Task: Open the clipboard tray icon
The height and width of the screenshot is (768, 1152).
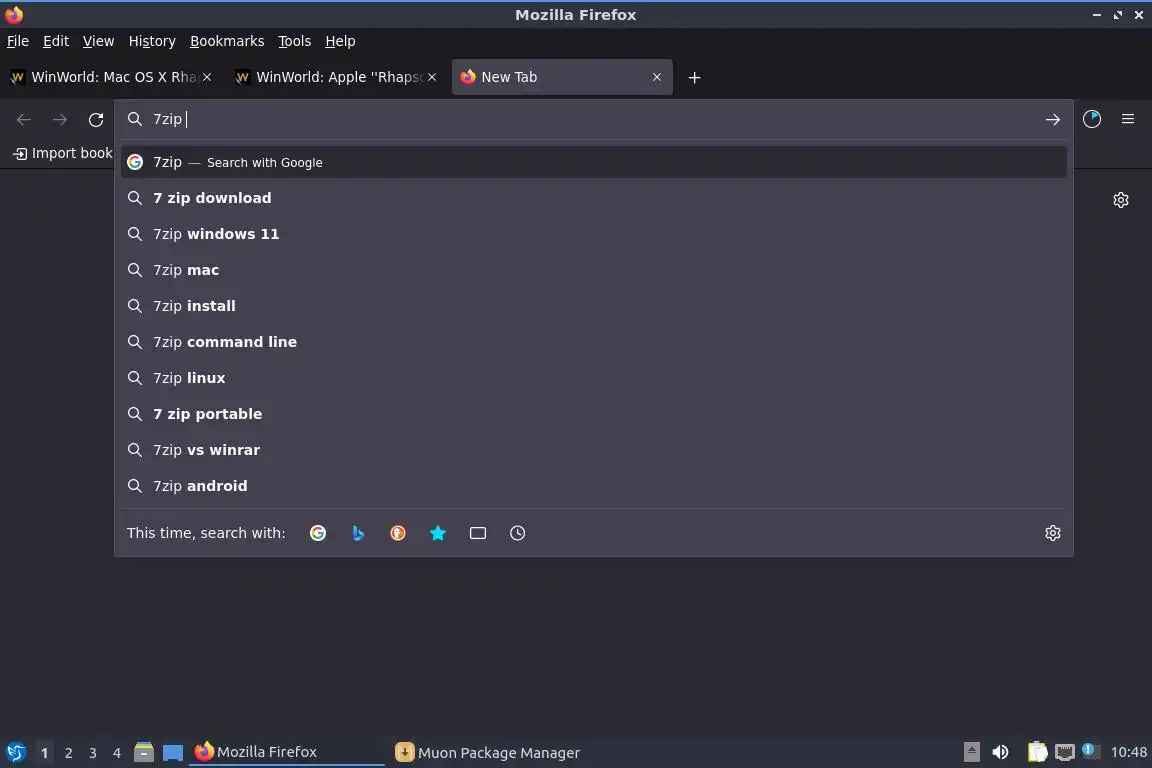Action: point(1037,752)
